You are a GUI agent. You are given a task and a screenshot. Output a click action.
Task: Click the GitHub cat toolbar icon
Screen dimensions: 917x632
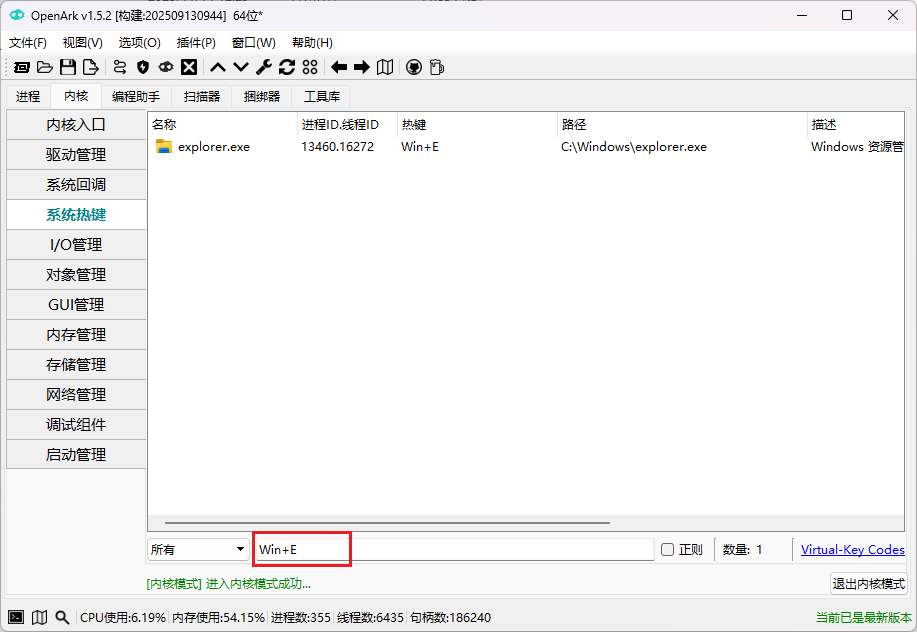point(414,67)
